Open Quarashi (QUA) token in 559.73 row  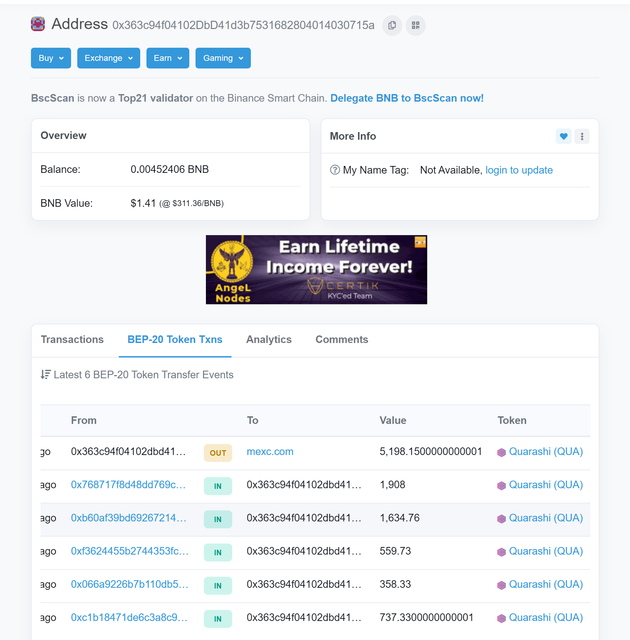click(546, 551)
